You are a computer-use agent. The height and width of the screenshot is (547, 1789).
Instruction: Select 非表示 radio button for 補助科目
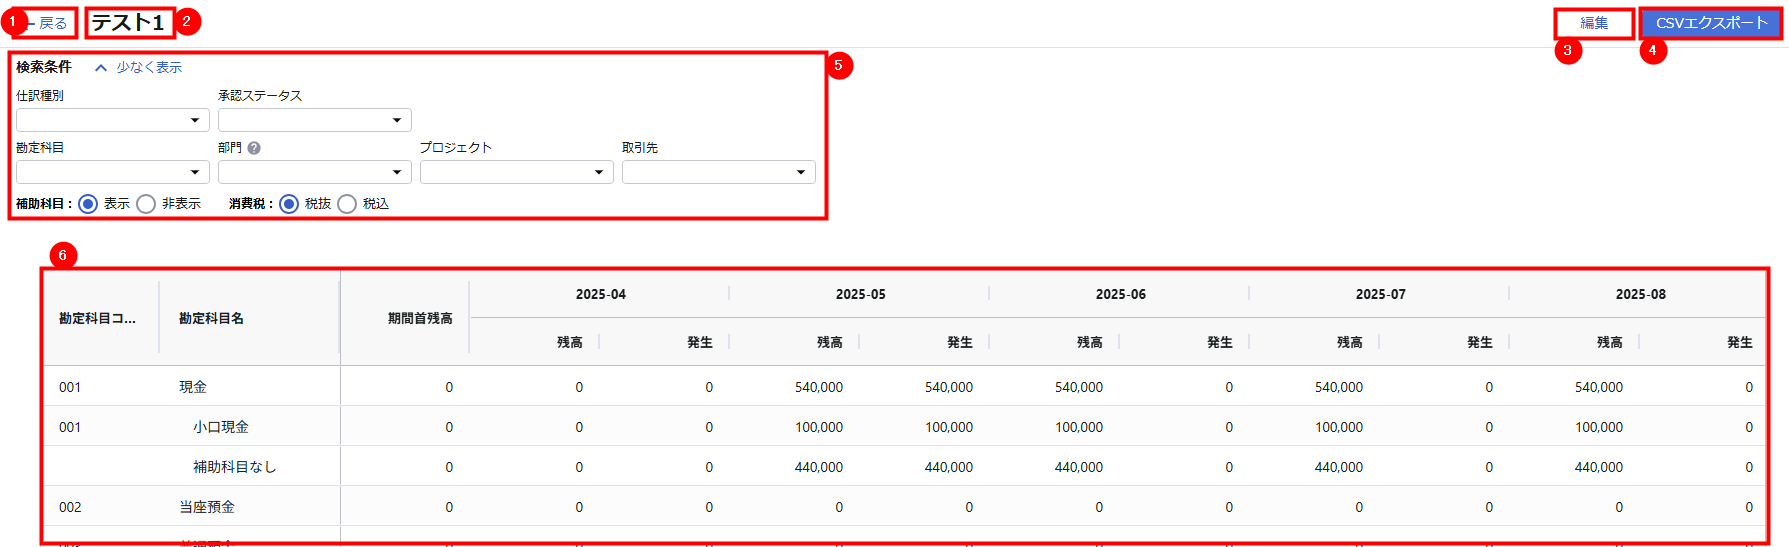(146, 204)
